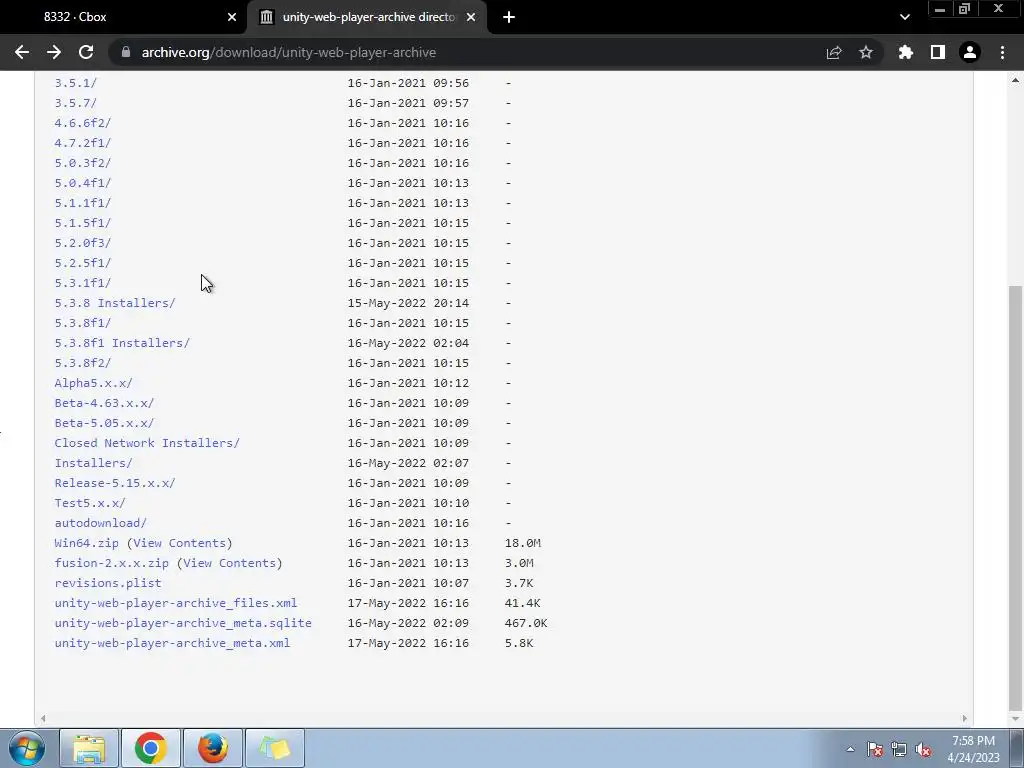Select the unity-web-player-archive directory tab
This screenshot has width=1024, height=768.
tap(366, 17)
